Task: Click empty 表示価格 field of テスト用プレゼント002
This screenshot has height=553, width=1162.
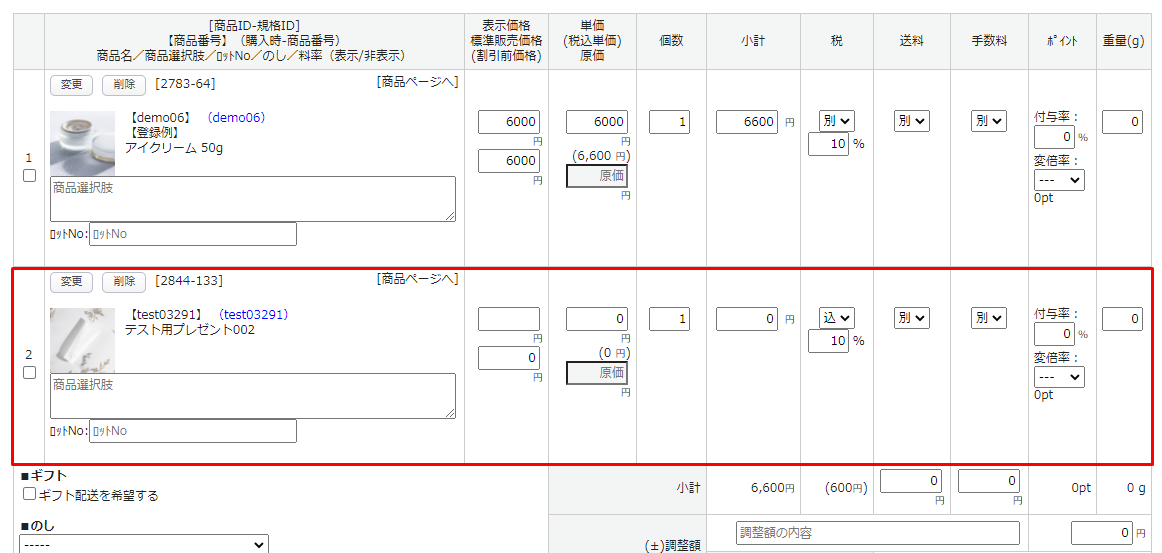Action: [509, 319]
